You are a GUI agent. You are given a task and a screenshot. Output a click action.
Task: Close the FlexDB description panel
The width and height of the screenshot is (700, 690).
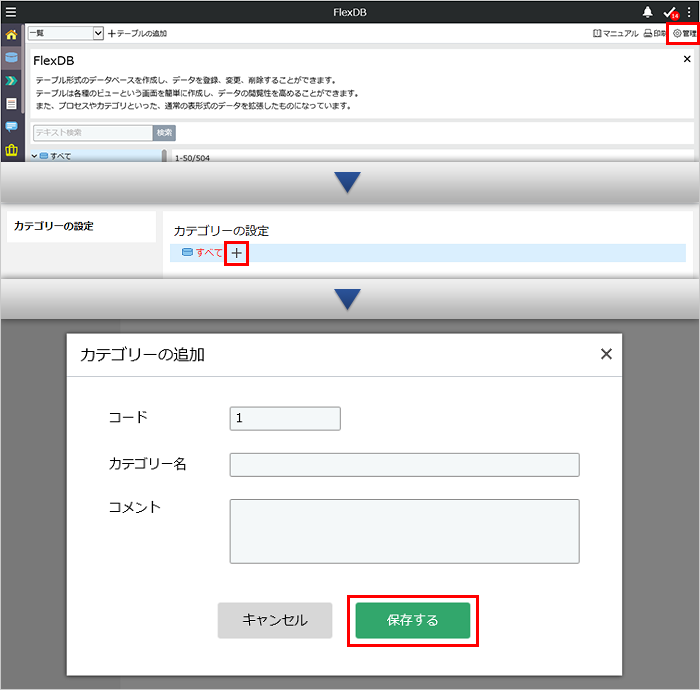pyautogui.click(x=687, y=59)
